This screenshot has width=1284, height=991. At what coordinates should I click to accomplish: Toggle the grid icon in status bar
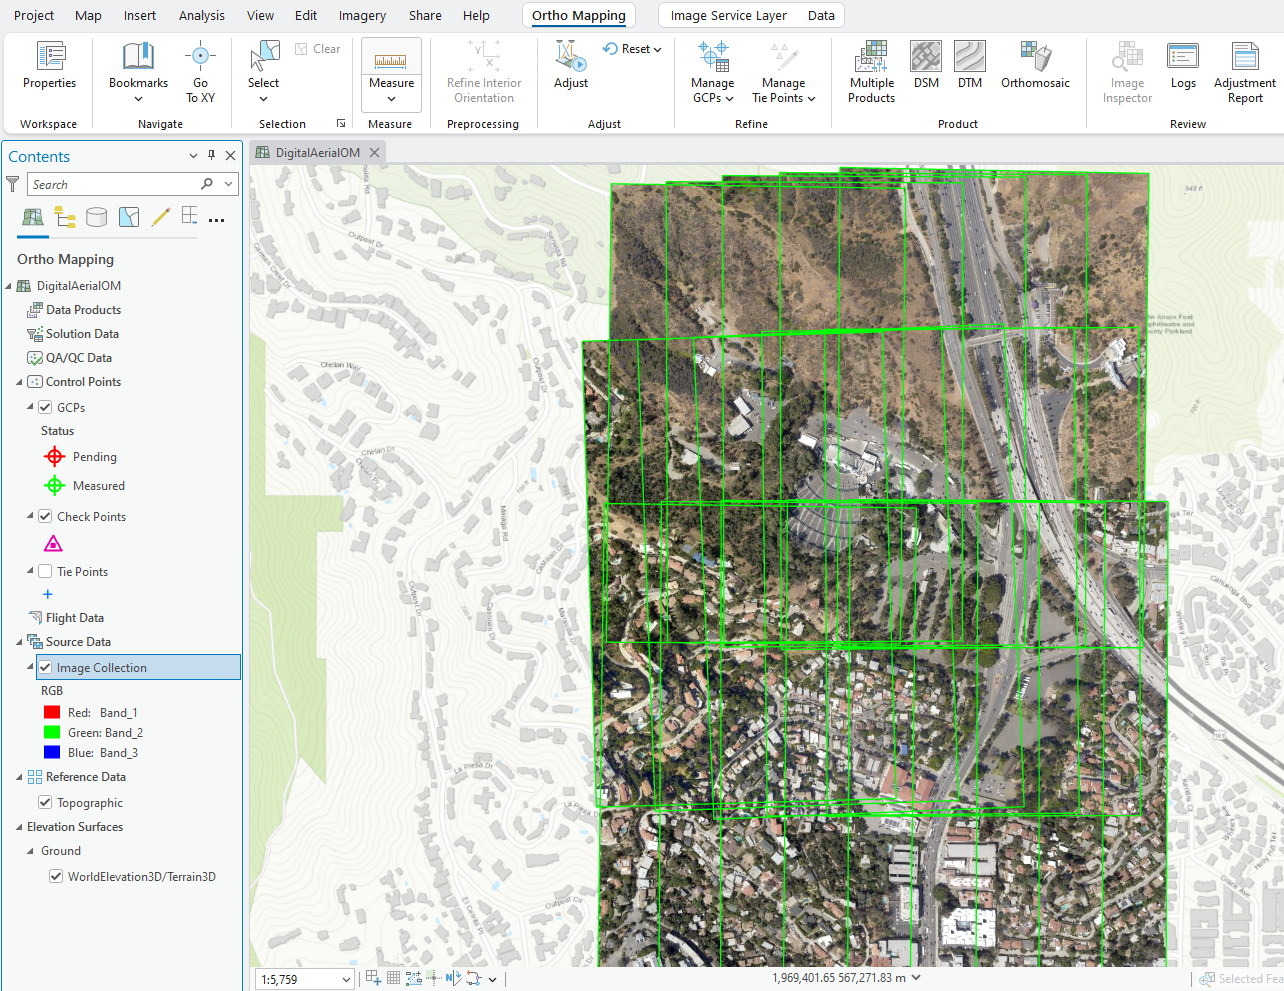(x=393, y=978)
